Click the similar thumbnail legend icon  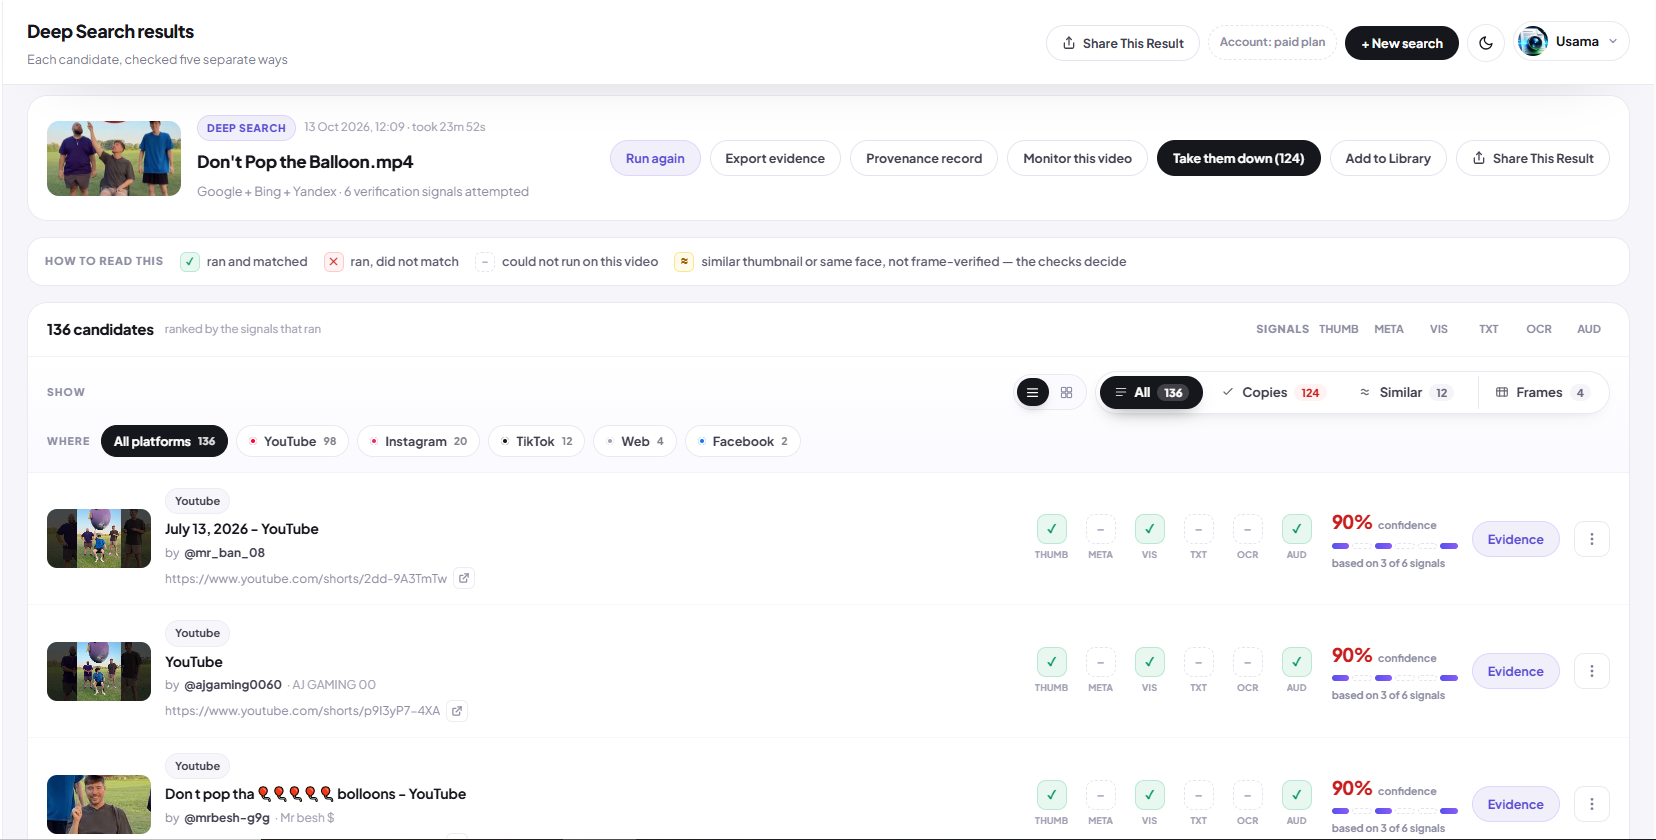[x=684, y=262]
